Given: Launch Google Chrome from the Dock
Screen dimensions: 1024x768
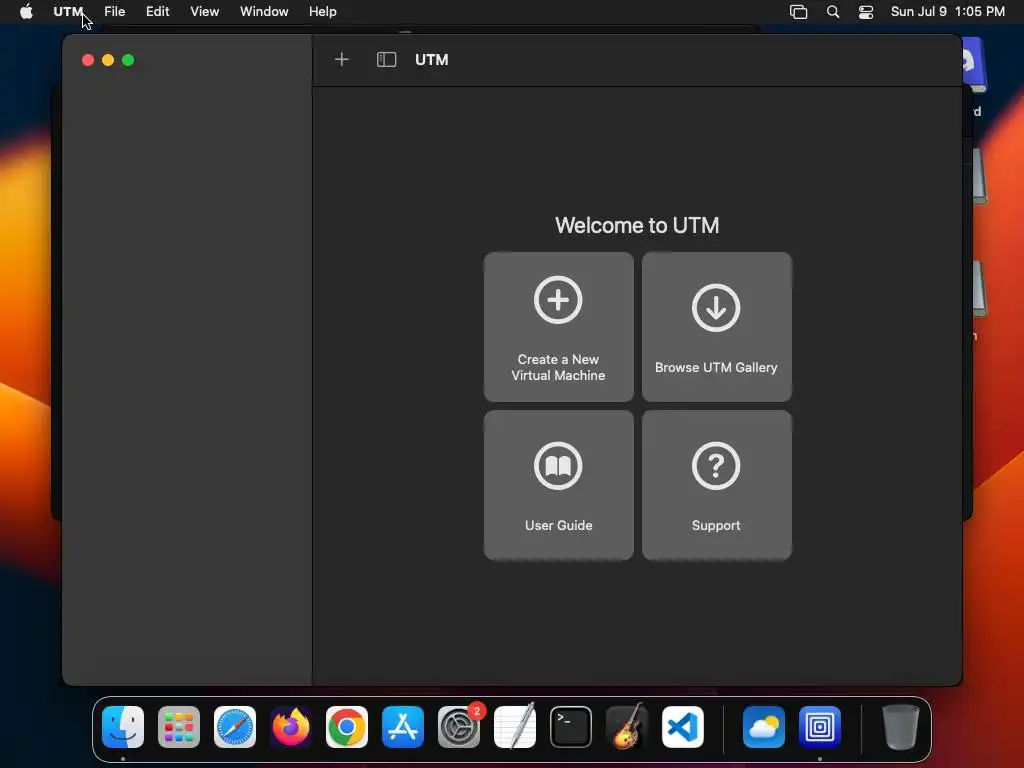Looking at the screenshot, I should tap(347, 727).
